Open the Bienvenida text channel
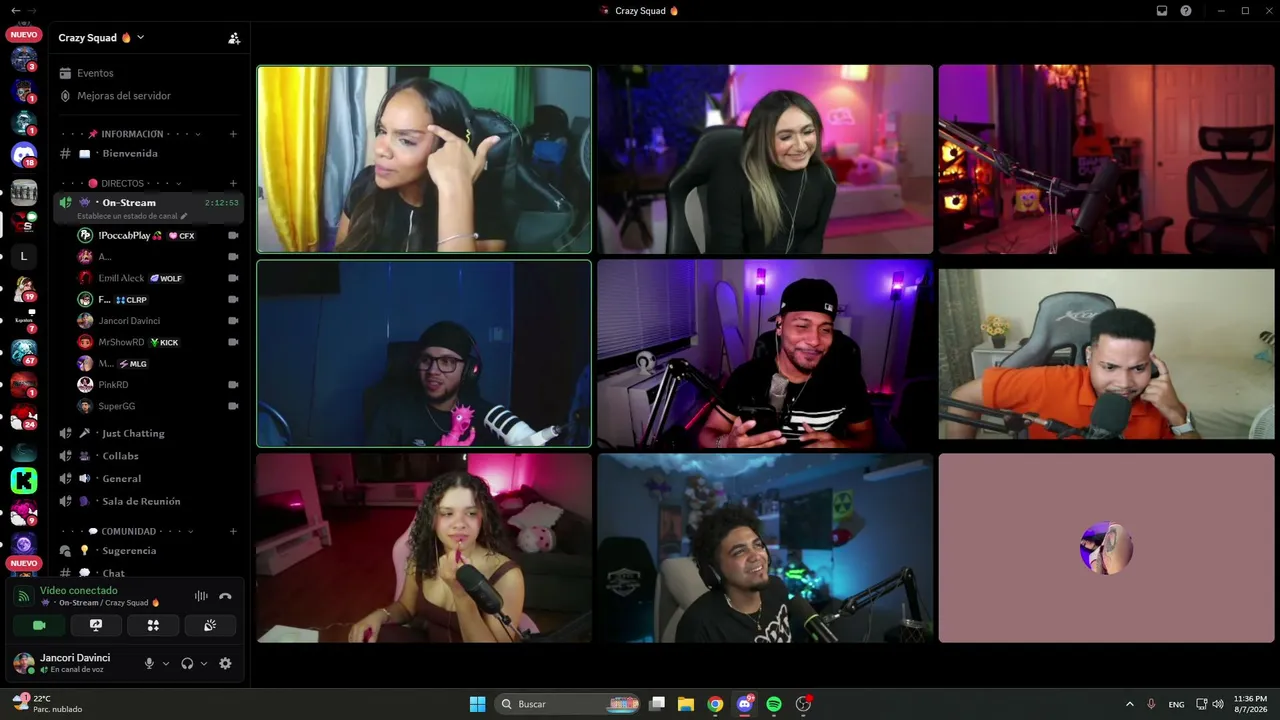The width and height of the screenshot is (1280, 720). 149,154
